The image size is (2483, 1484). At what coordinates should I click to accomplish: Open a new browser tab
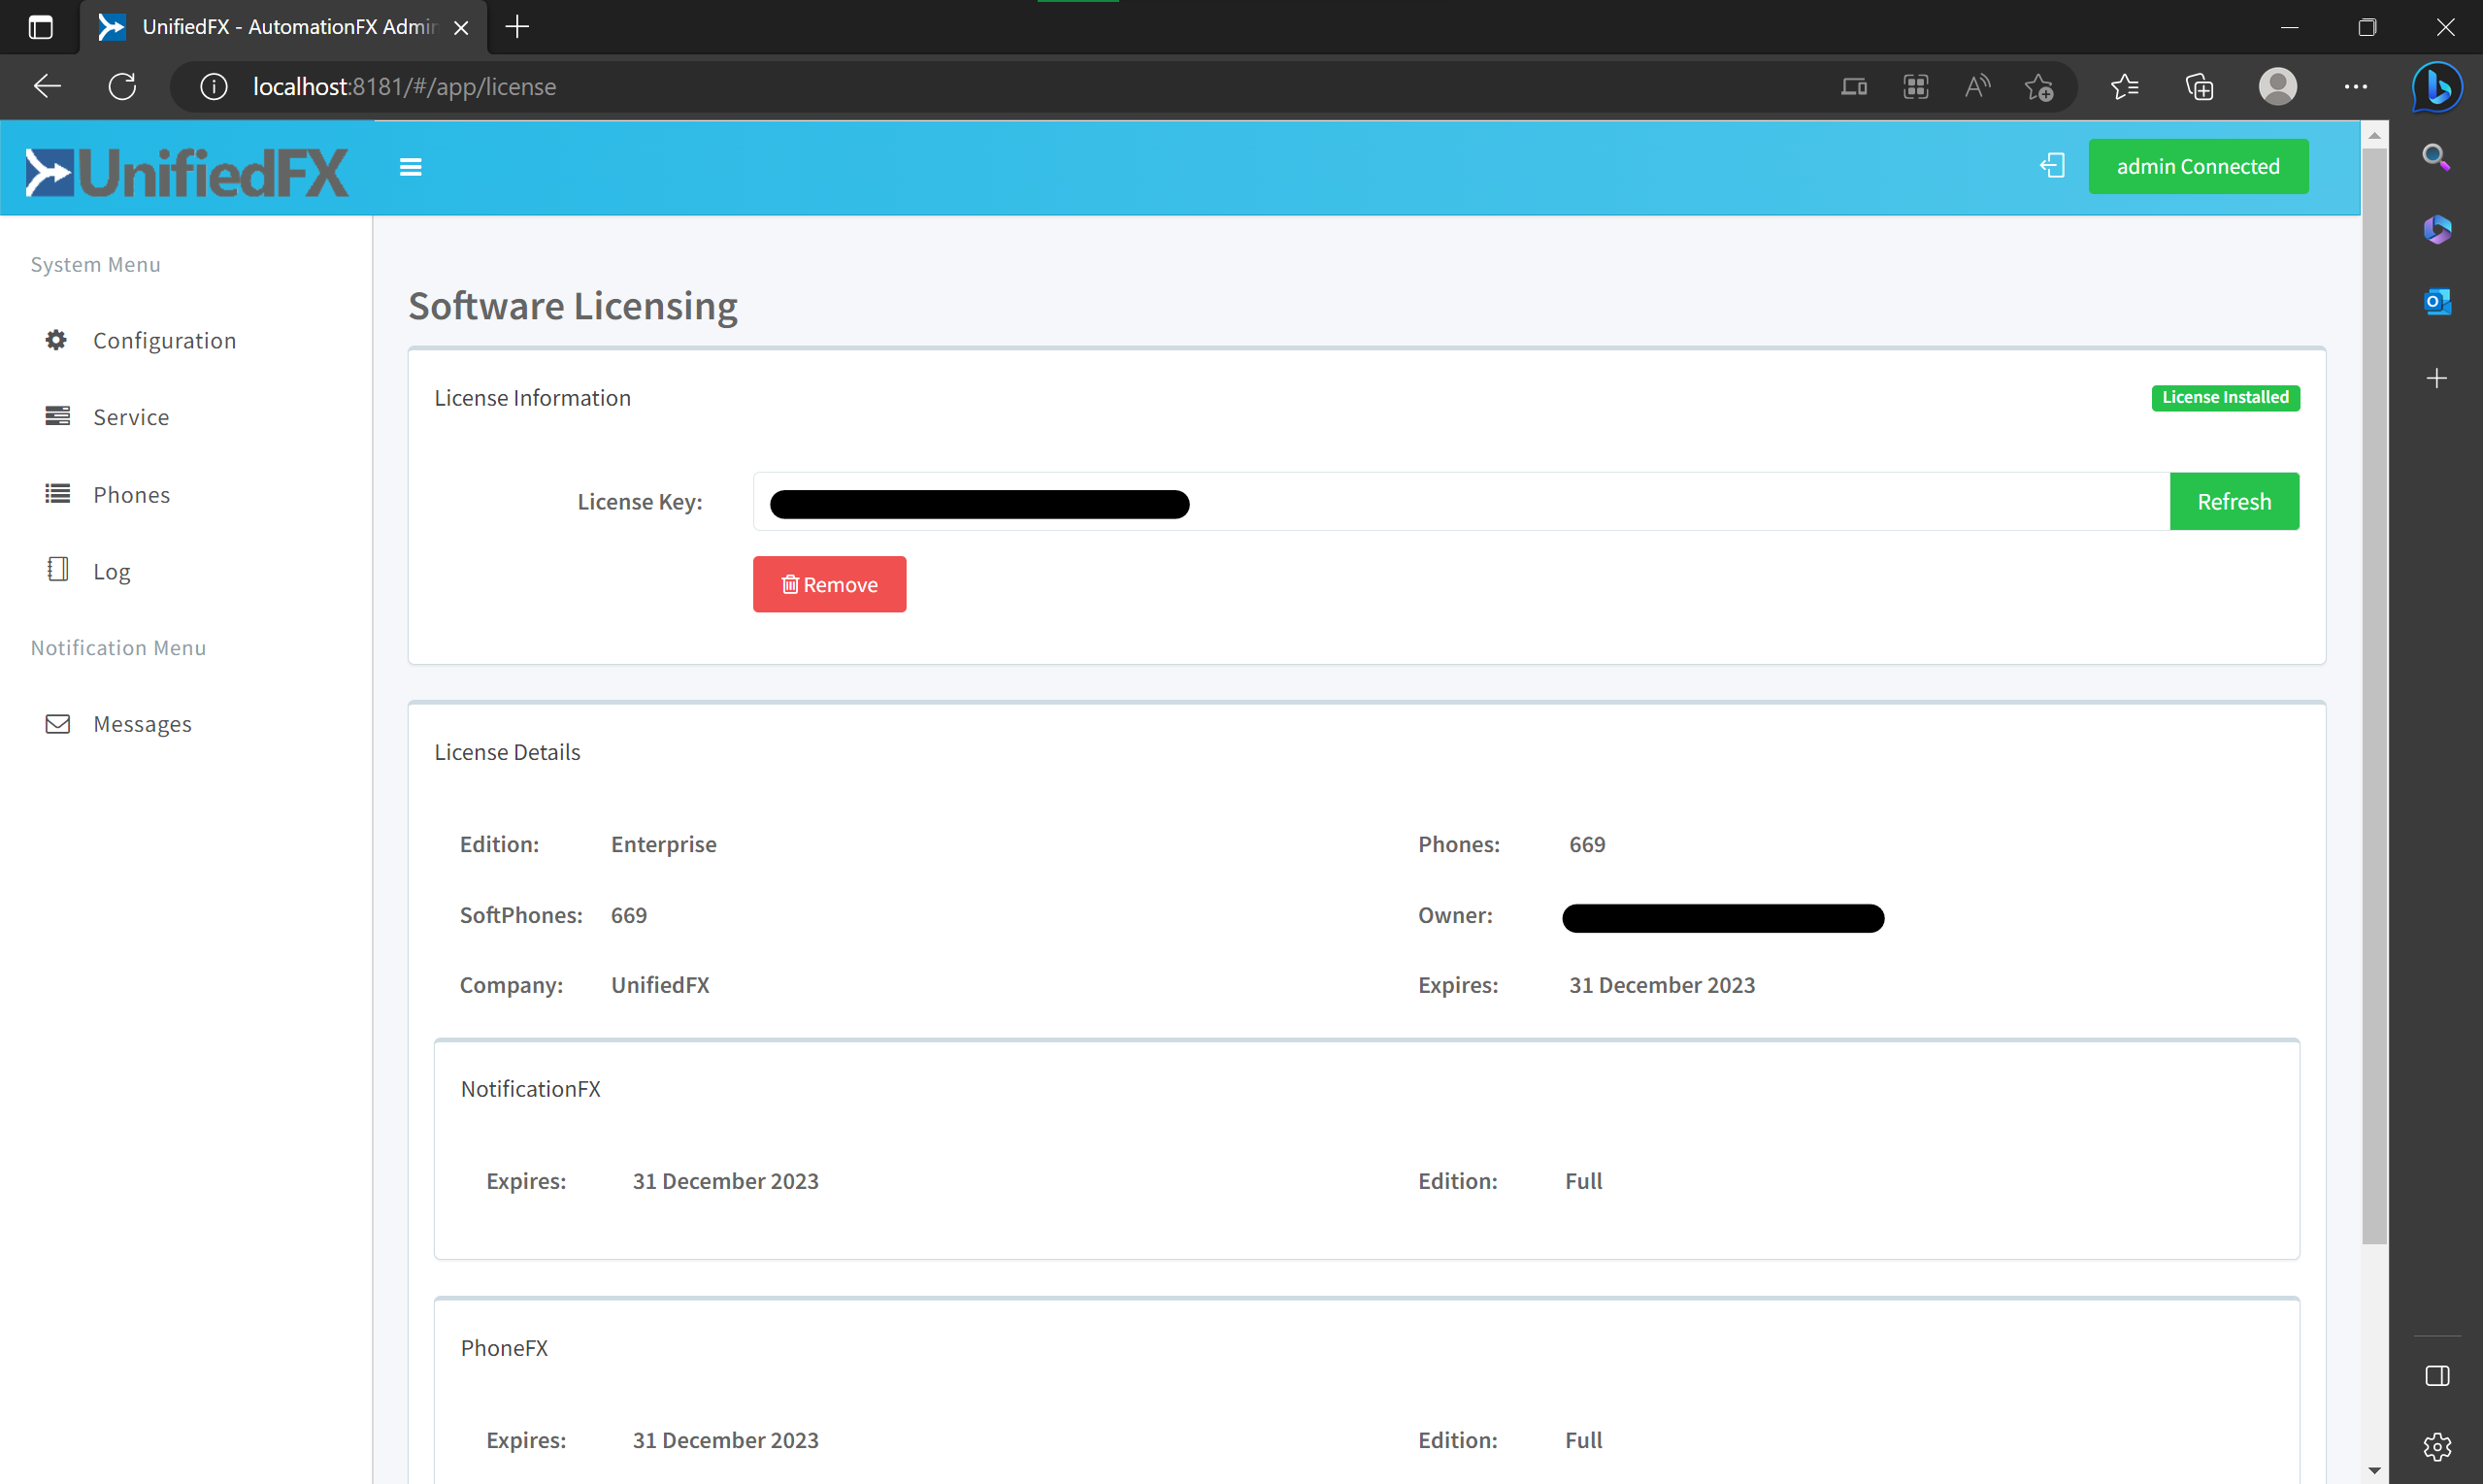517,27
